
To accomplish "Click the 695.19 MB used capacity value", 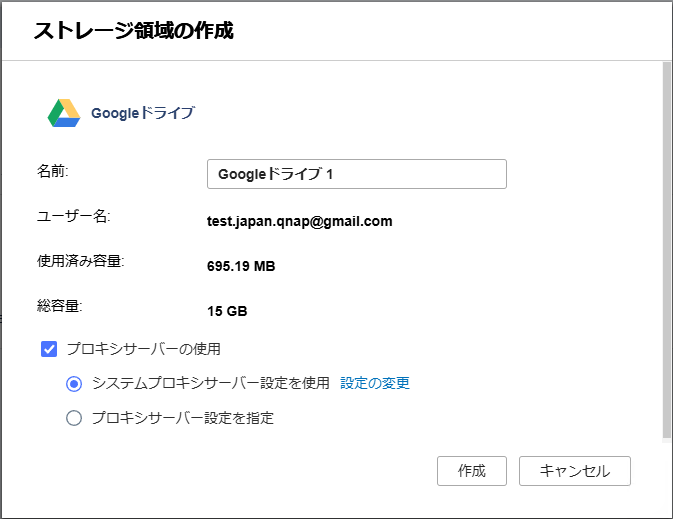I will (x=240, y=267).
